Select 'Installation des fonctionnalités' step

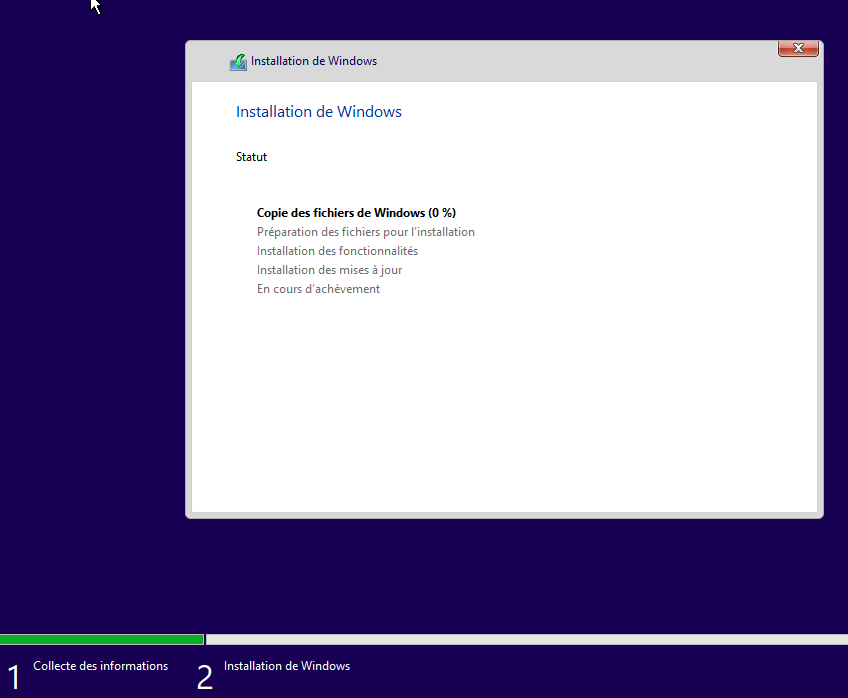pos(337,251)
